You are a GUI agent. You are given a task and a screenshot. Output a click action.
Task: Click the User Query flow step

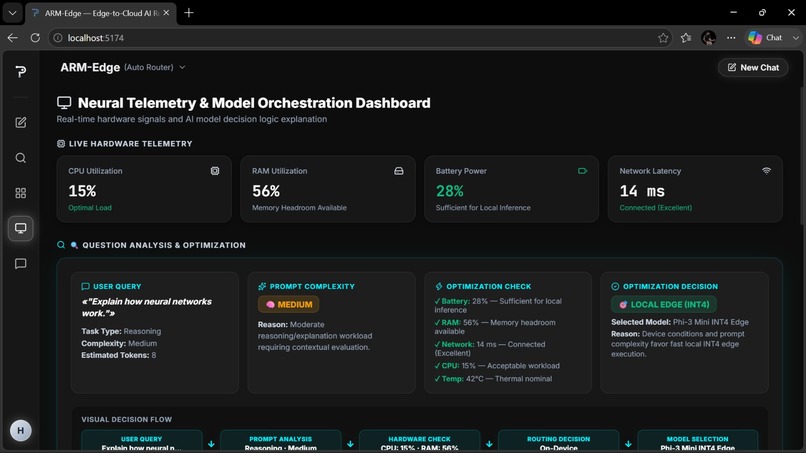141,442
